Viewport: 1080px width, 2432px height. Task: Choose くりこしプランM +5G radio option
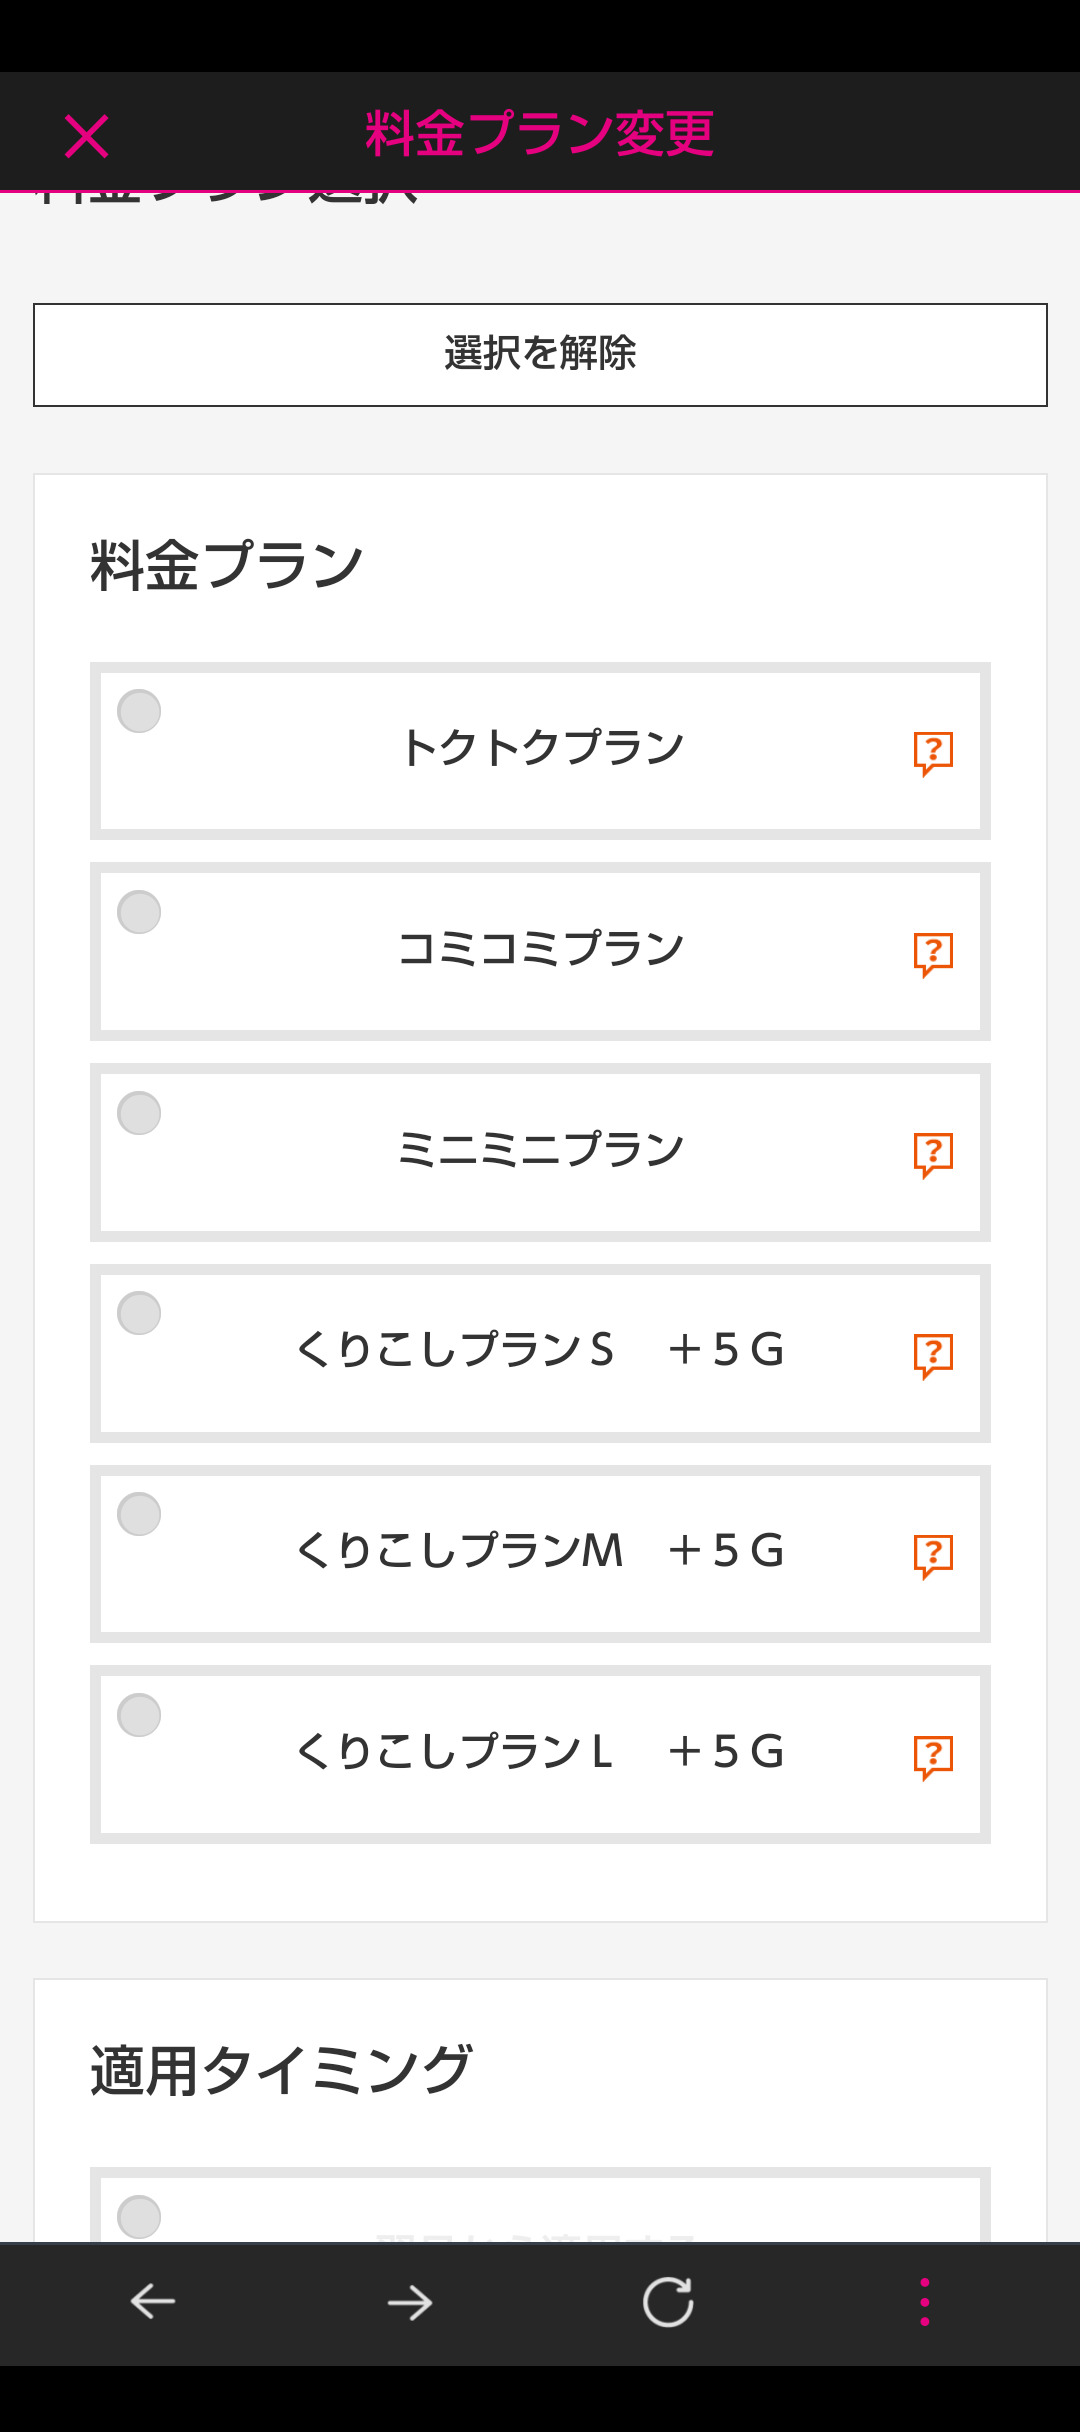139,1514
